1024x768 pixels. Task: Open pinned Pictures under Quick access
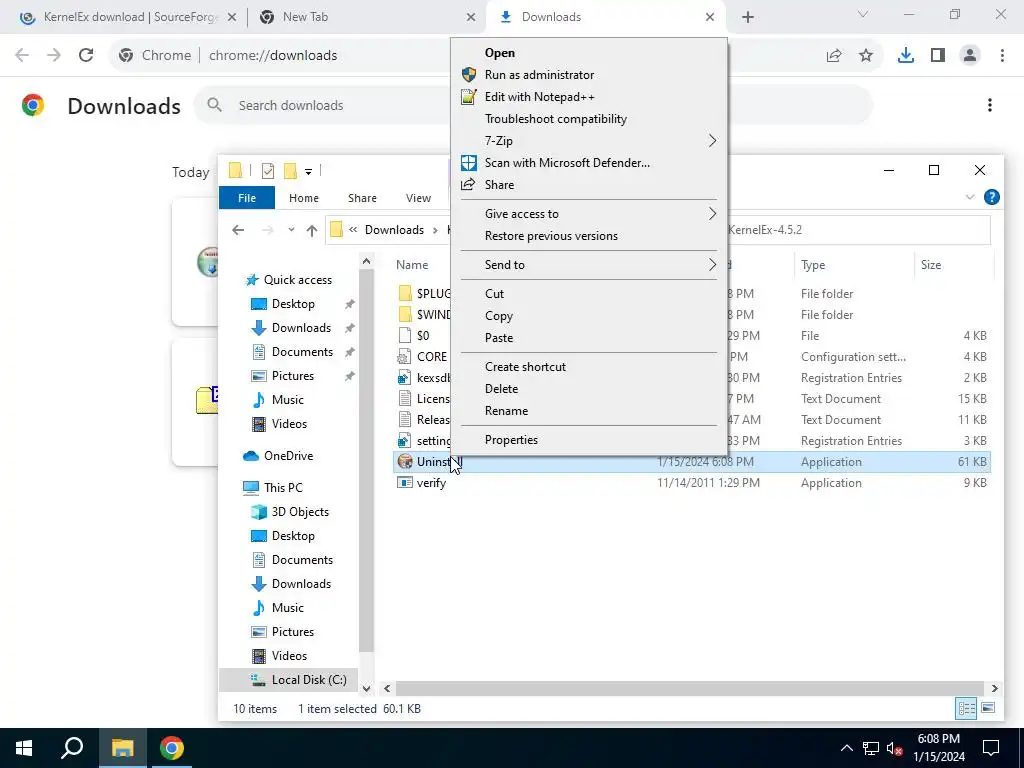293,376
